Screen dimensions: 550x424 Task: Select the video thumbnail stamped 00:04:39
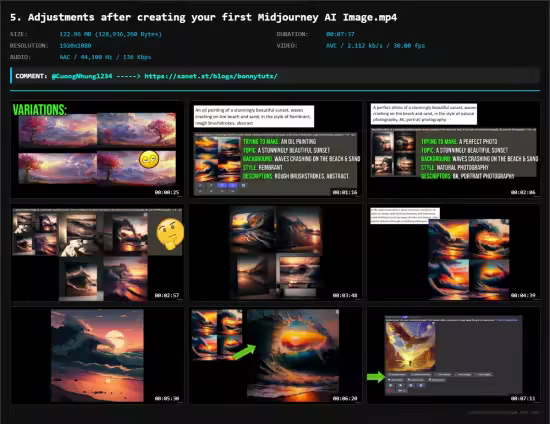pyautogui.click(x=454, y=253)
